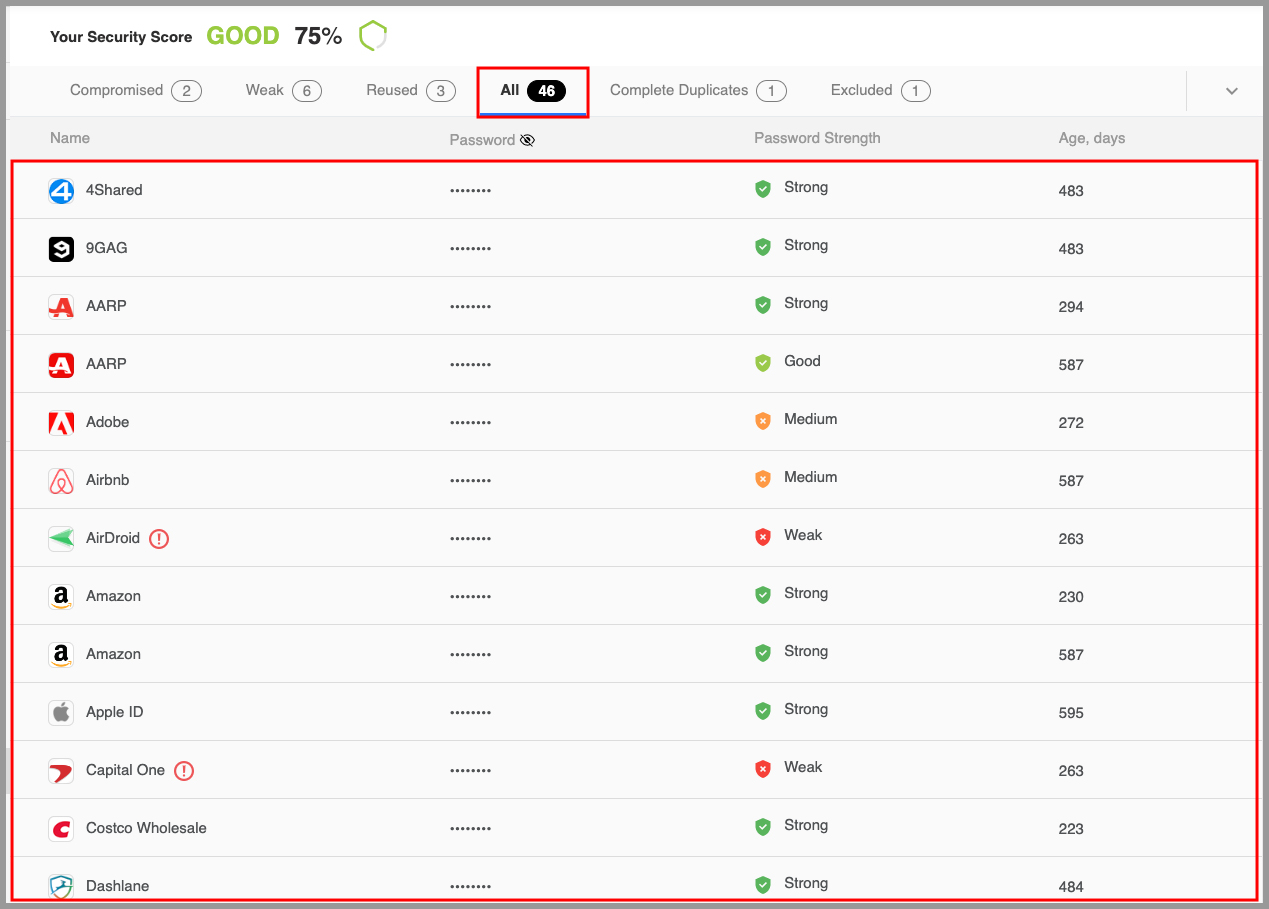Click Capital One's red warning alert icon
The width and height of the screenshot is (1269, 909).
pos(184,771)
